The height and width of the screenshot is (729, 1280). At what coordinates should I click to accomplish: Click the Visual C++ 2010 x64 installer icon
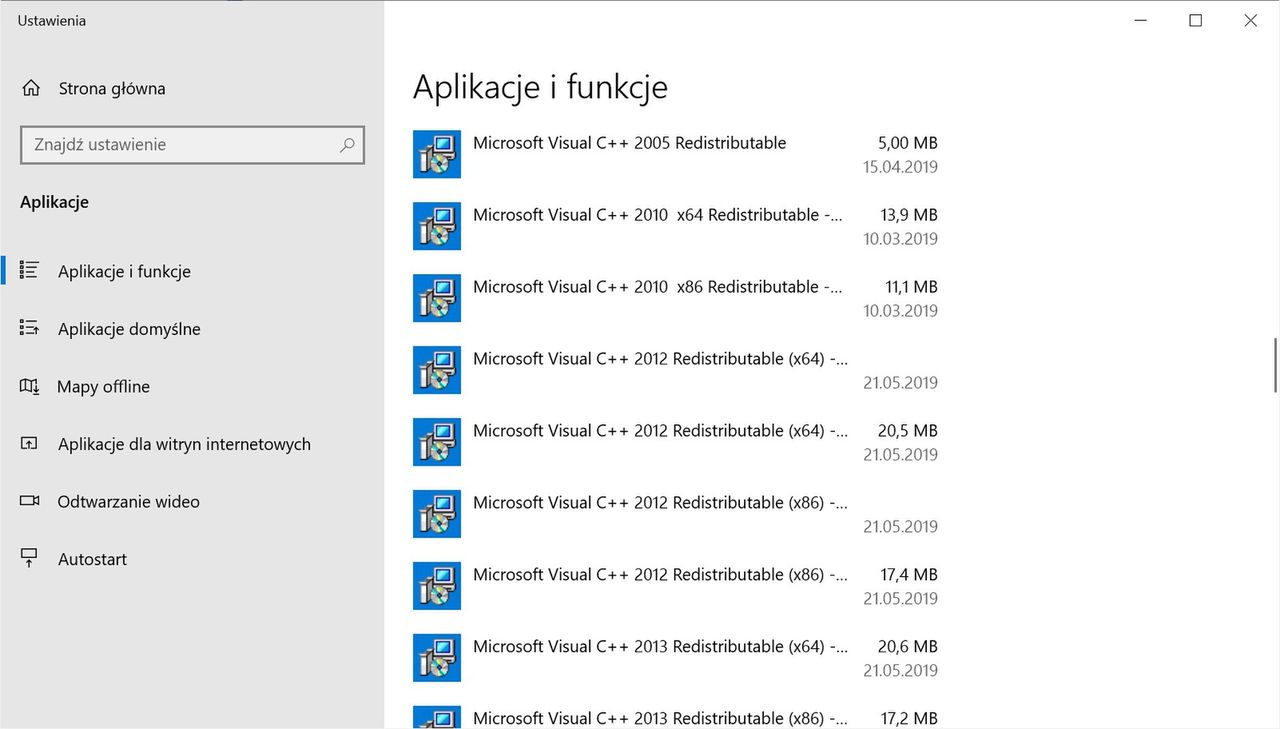coord(437,226)
